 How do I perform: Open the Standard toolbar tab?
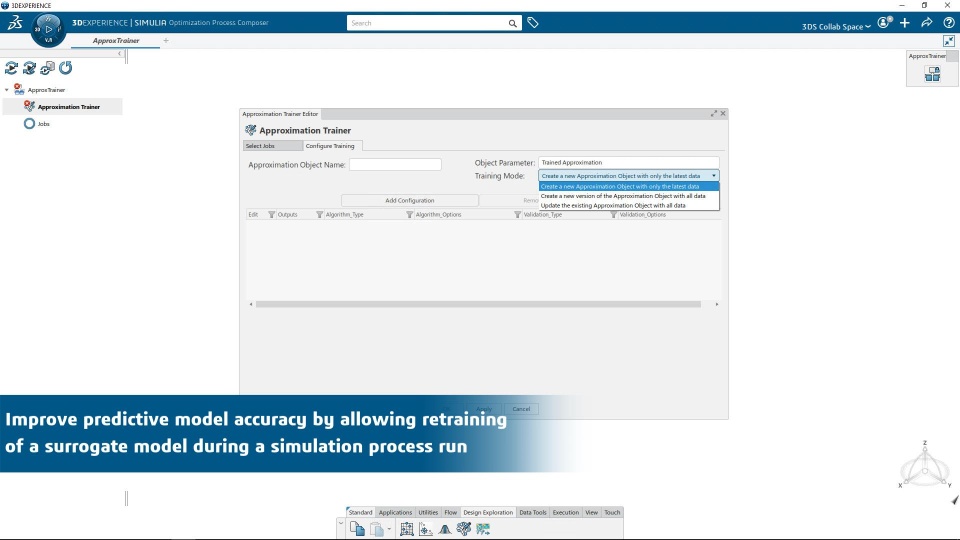pyautogui.click(x=361, y=512)
